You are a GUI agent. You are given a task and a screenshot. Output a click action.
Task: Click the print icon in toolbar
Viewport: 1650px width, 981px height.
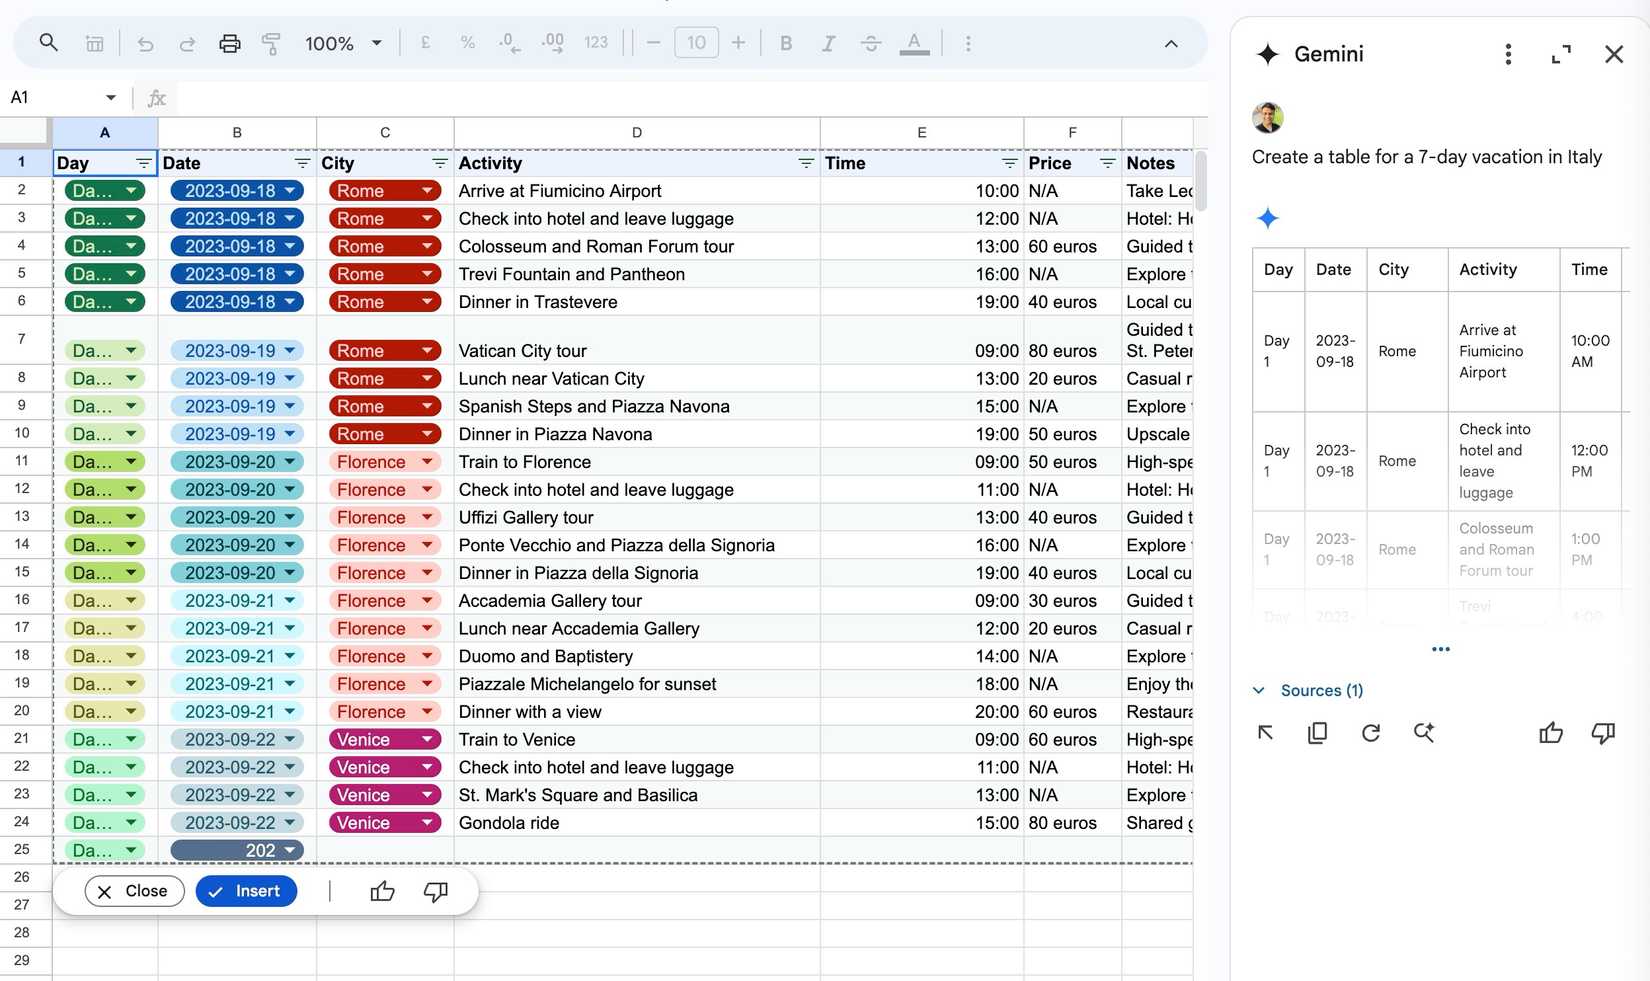[x=230, y=43]
